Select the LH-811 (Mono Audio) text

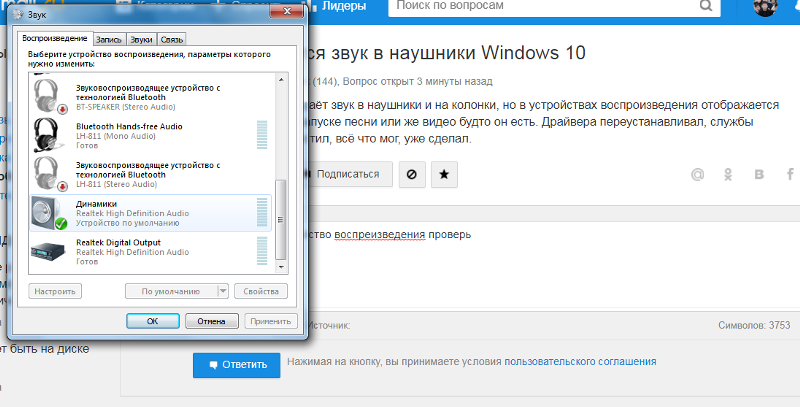pos(116,136)
